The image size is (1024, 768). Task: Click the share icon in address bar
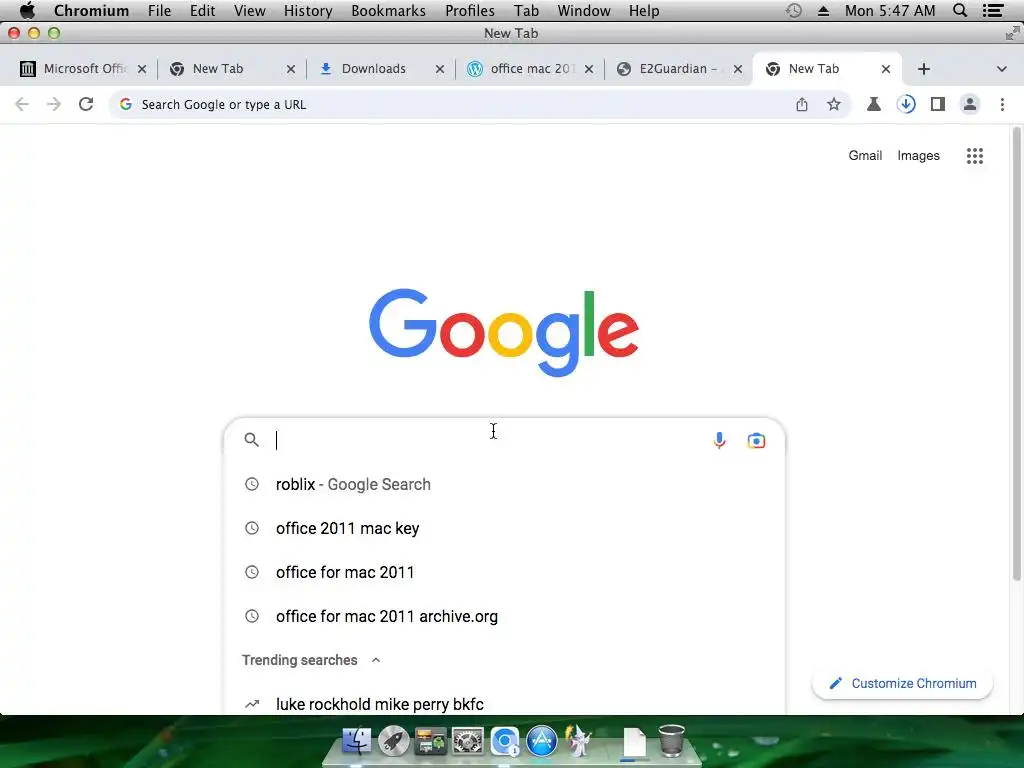point(802,104)
